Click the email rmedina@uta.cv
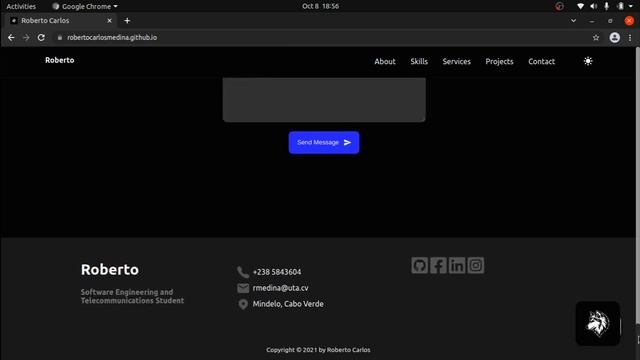The image size is (640, 360). pos(280,288)
